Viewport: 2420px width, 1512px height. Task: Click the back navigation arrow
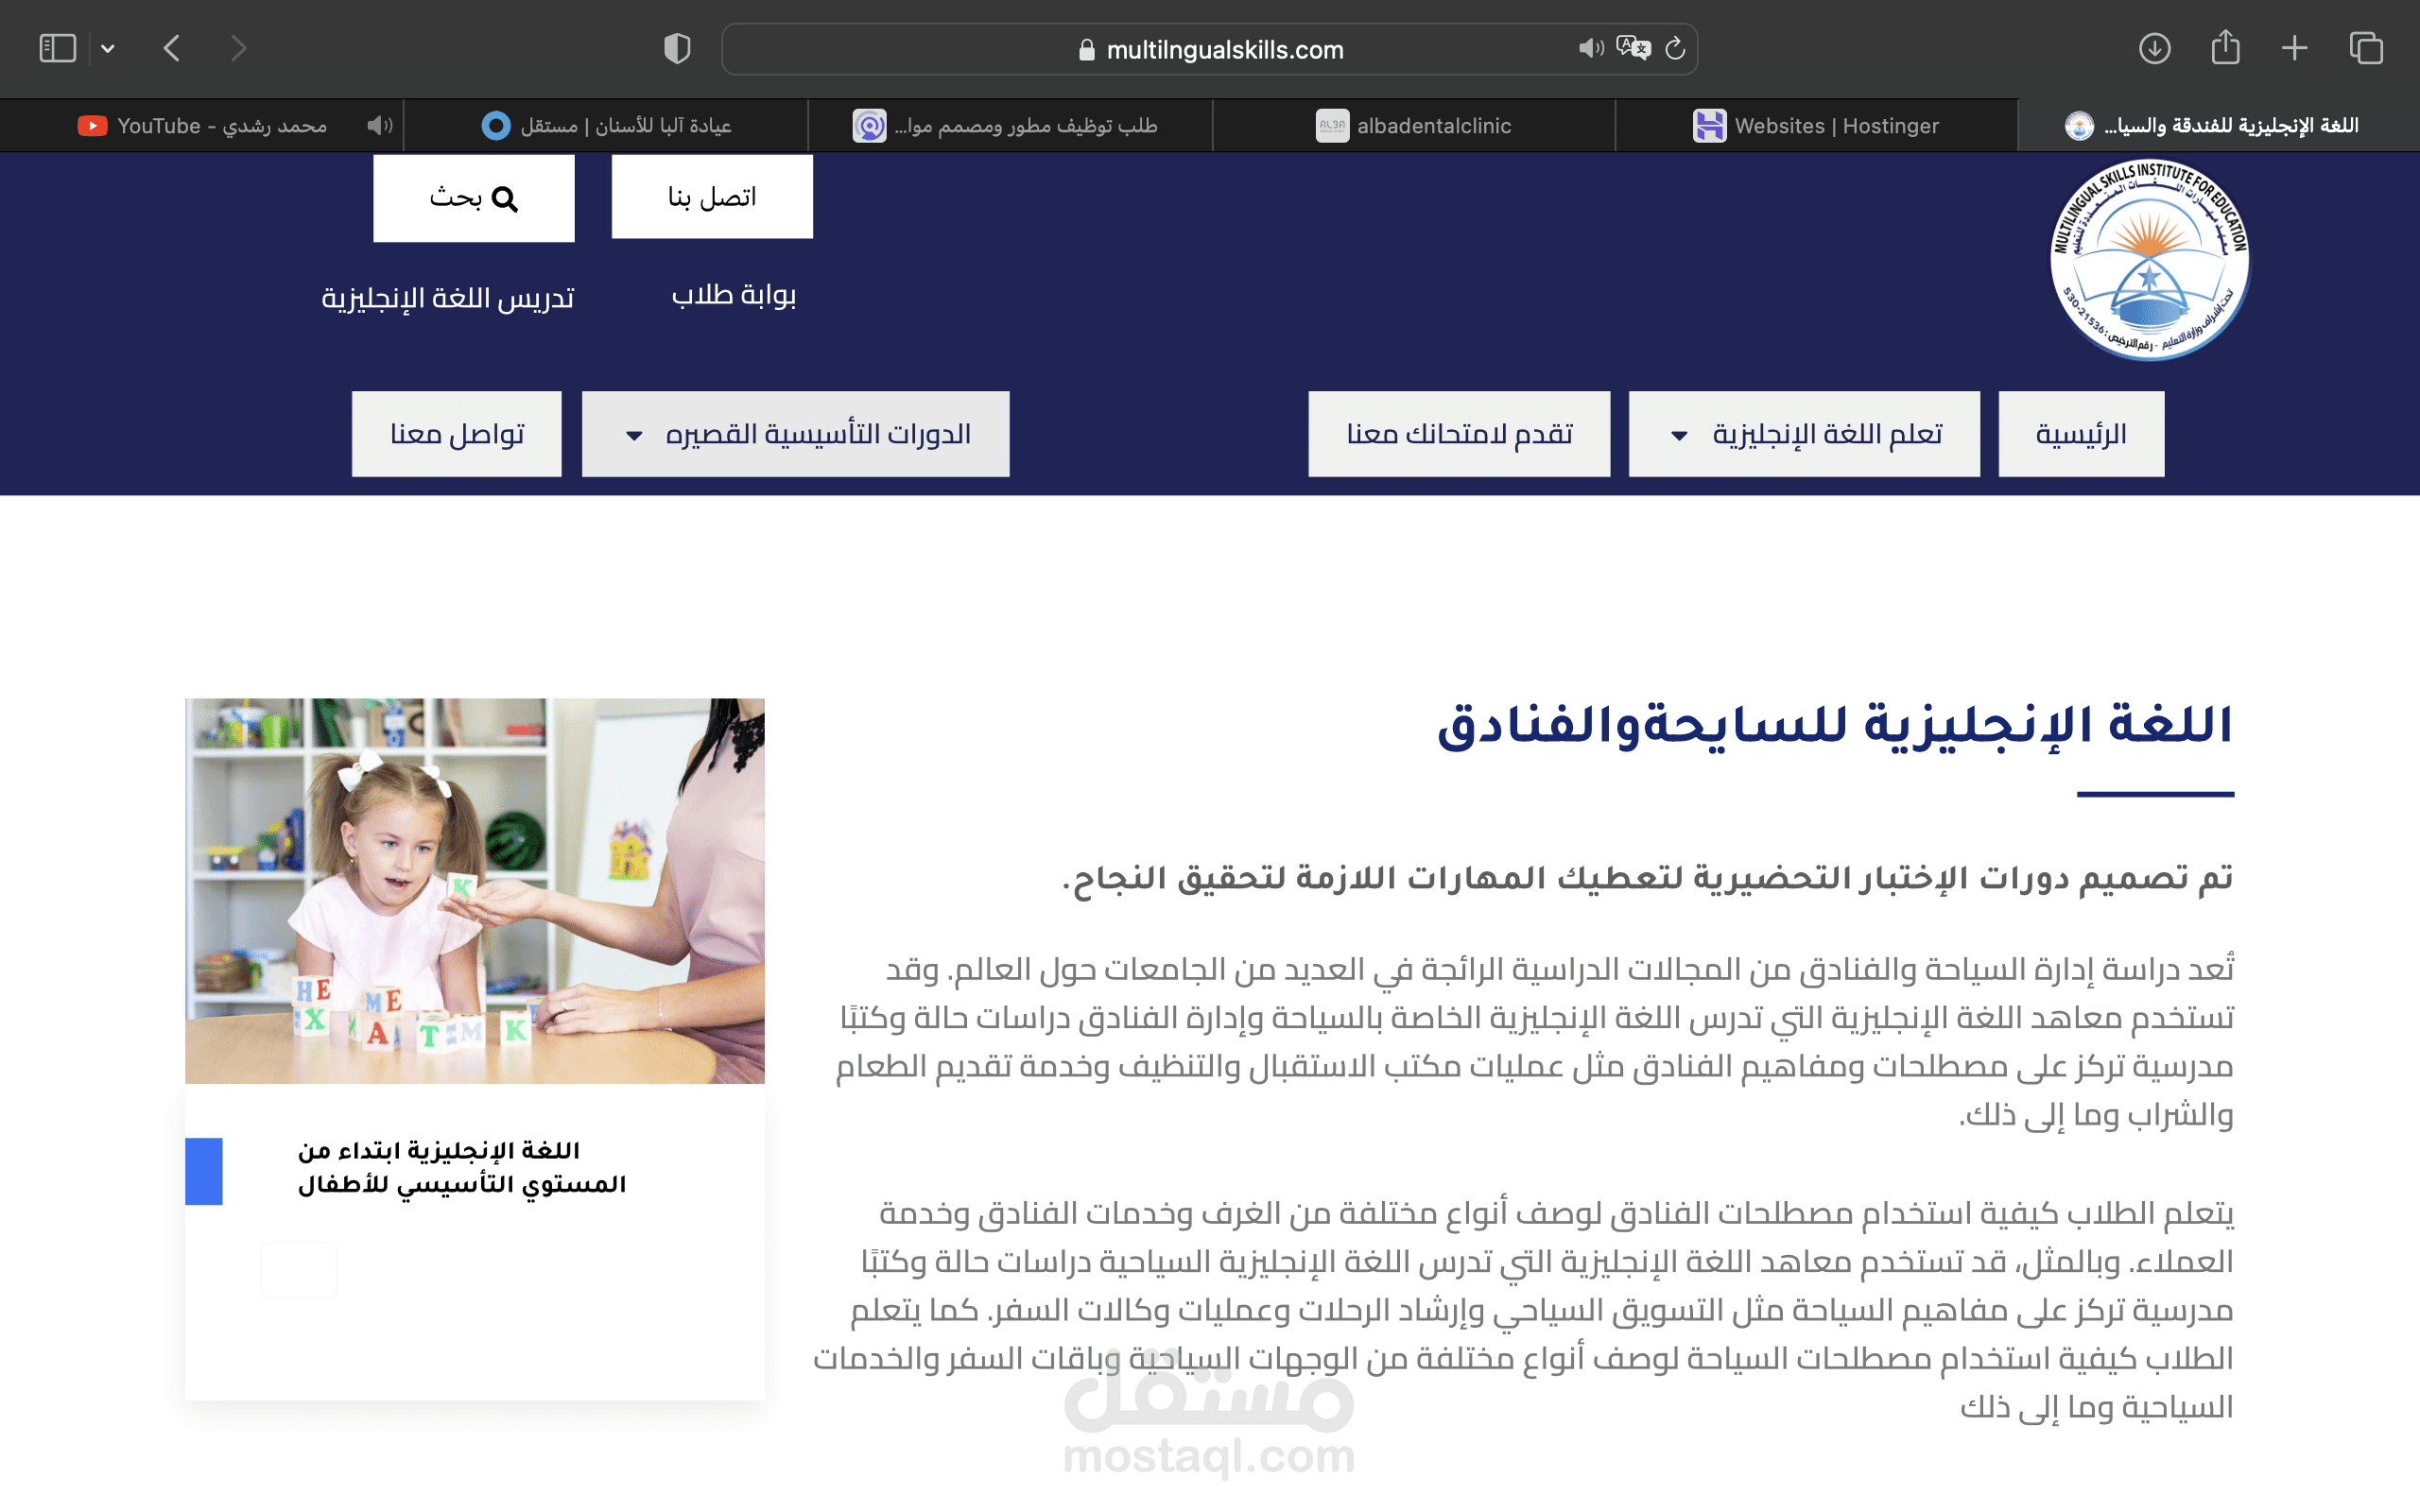click(172, 48)
